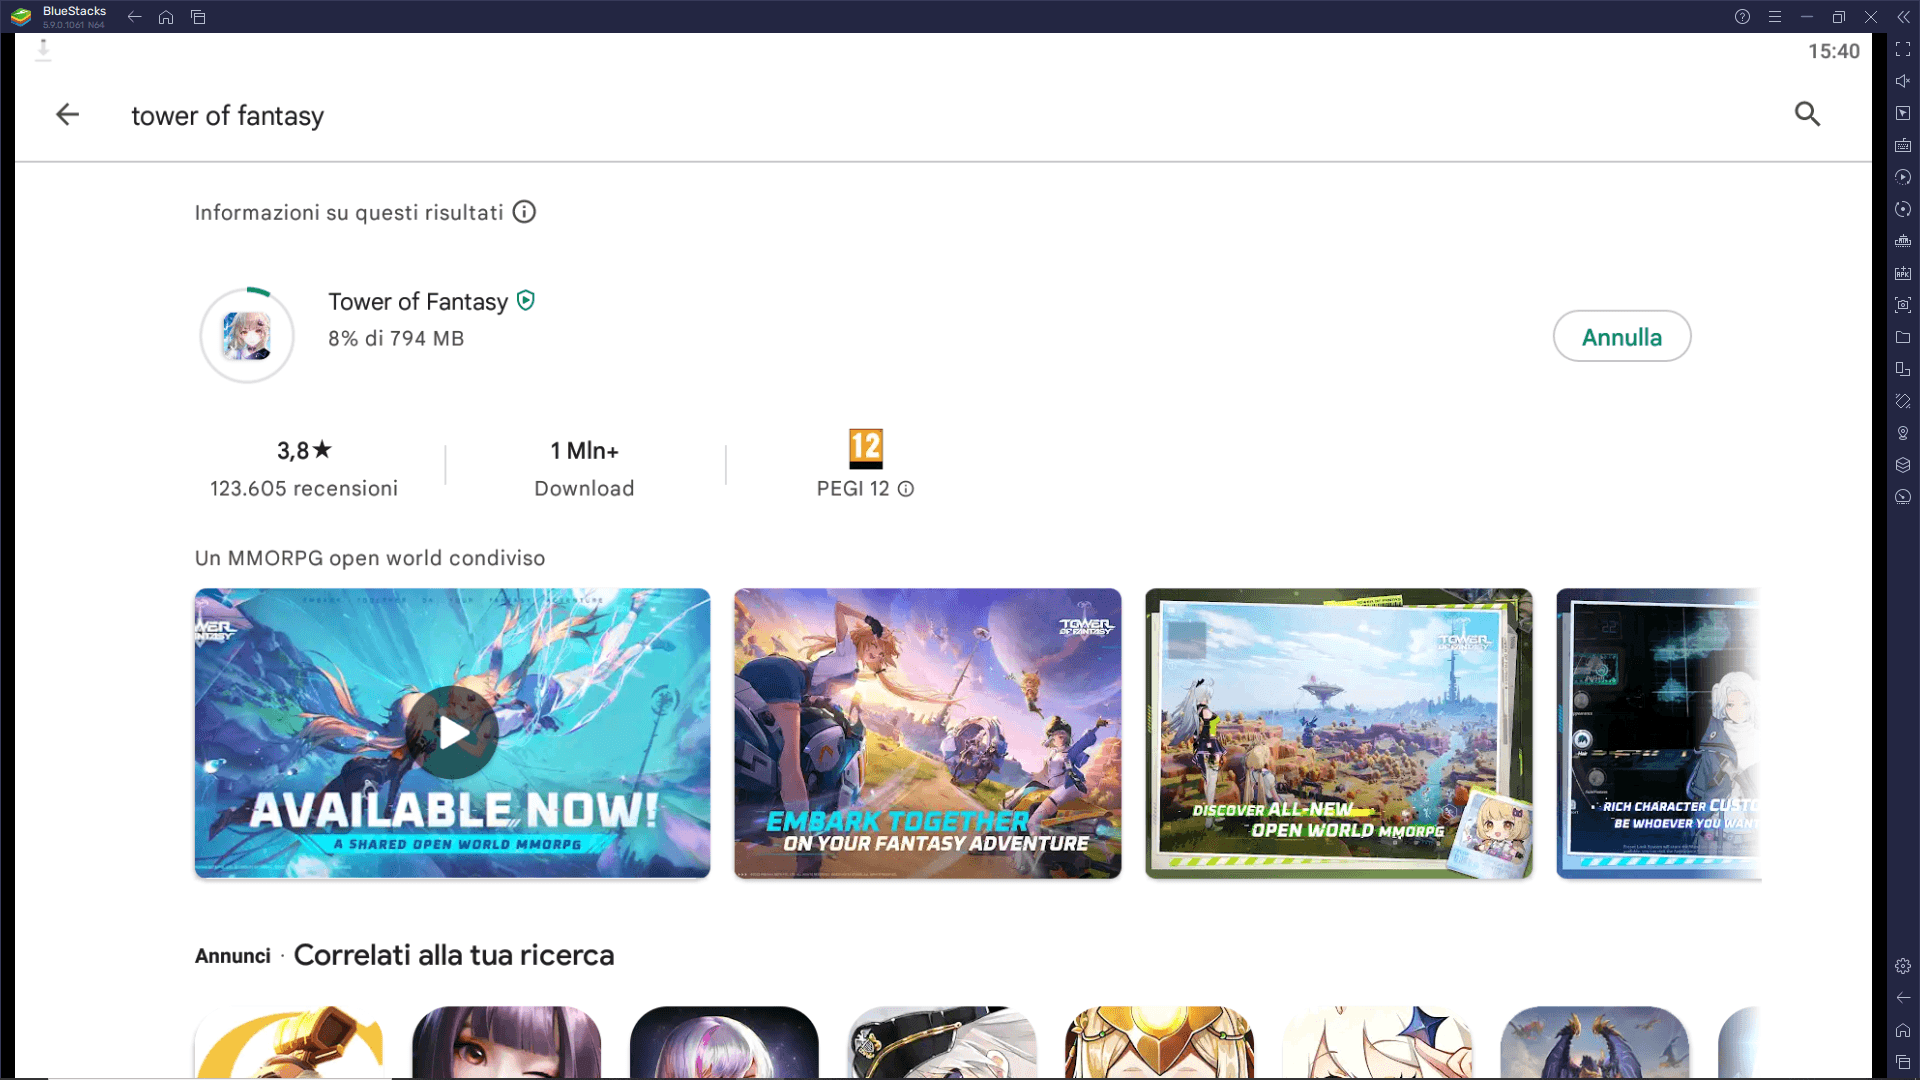The image size is (1920, 1080).
Task: Open Android recents icon at sidebar bottom
Action: [x=1903, y=1062]
